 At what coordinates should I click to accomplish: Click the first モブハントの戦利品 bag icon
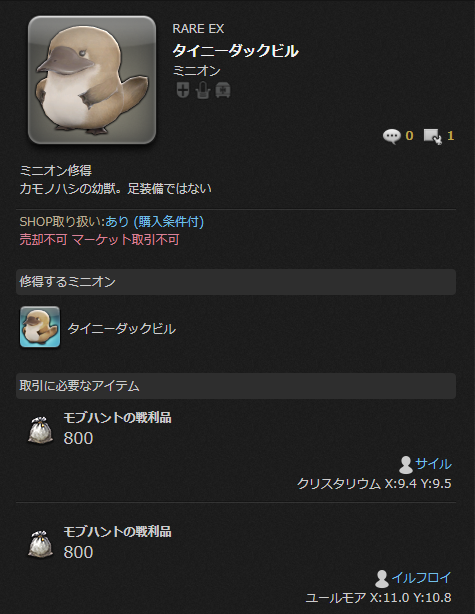40,430
